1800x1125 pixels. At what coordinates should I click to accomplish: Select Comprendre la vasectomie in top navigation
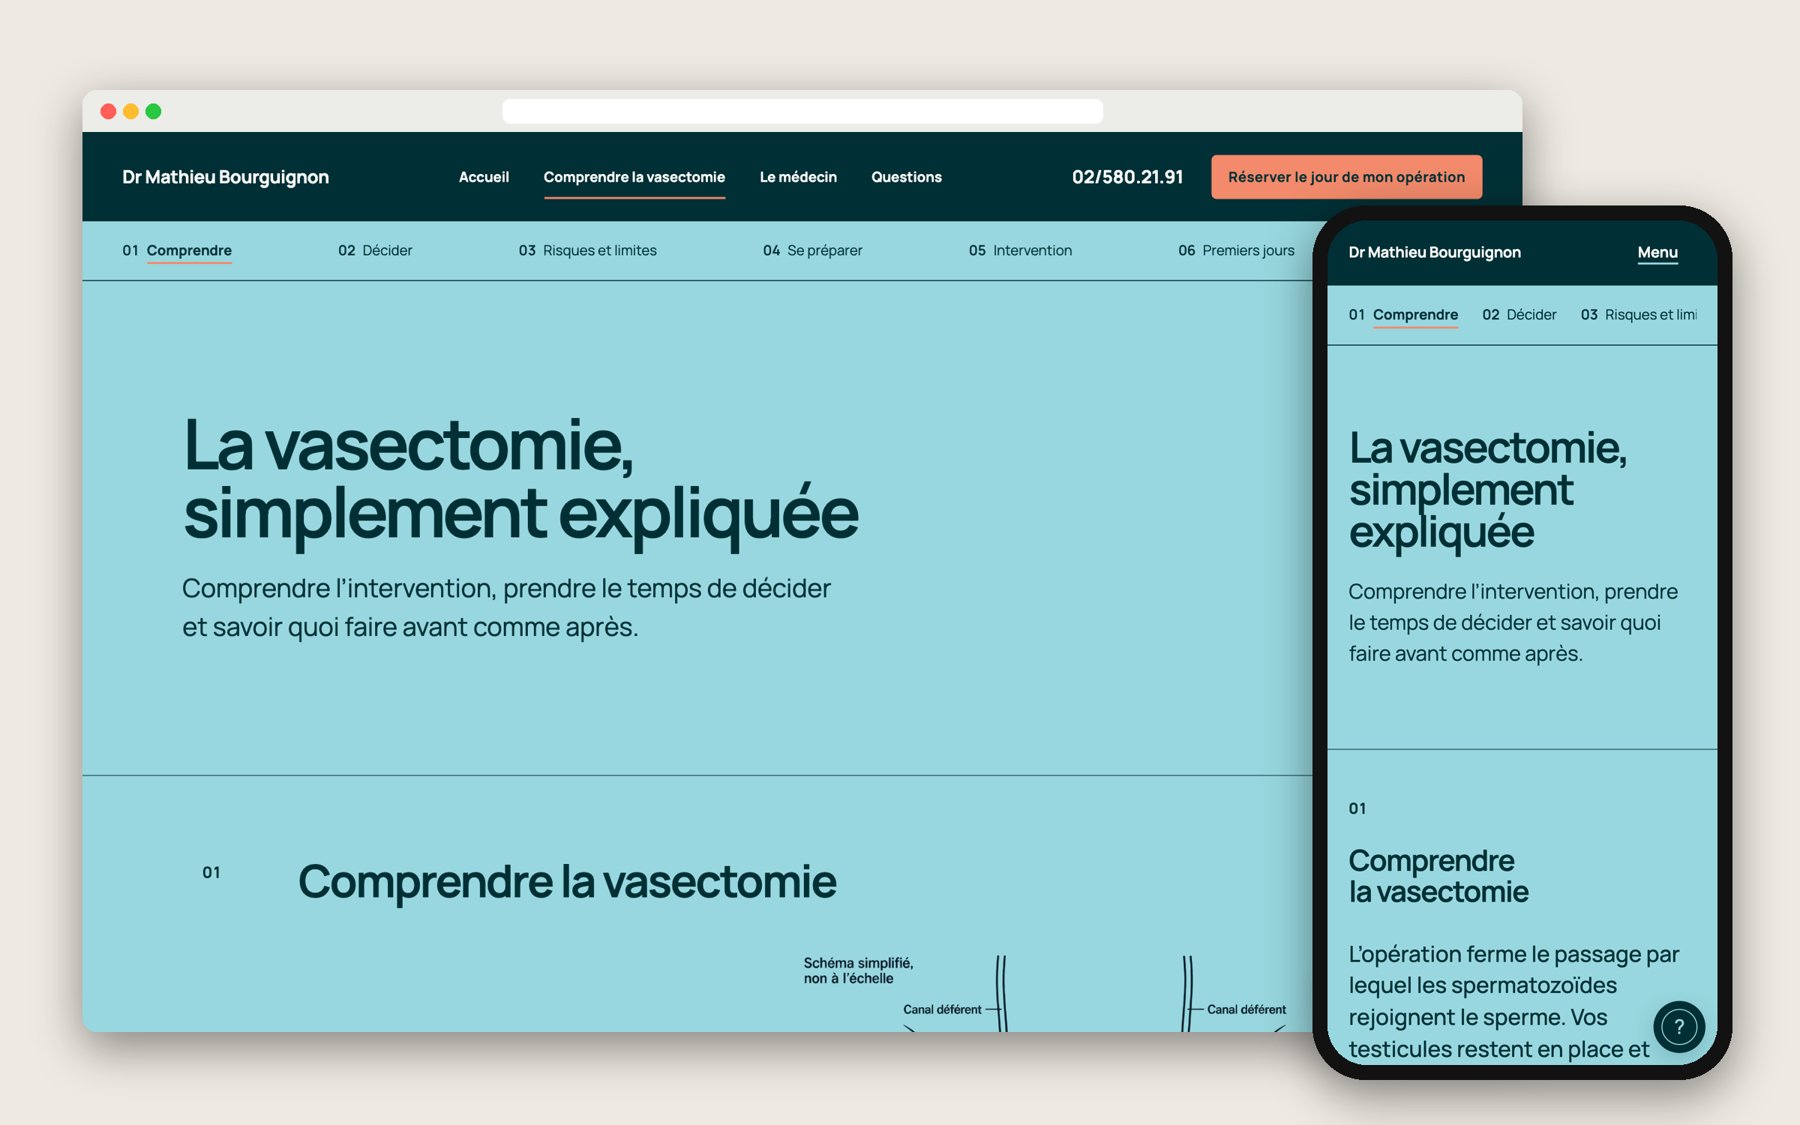pyautogui.click(x=634, y=177)
